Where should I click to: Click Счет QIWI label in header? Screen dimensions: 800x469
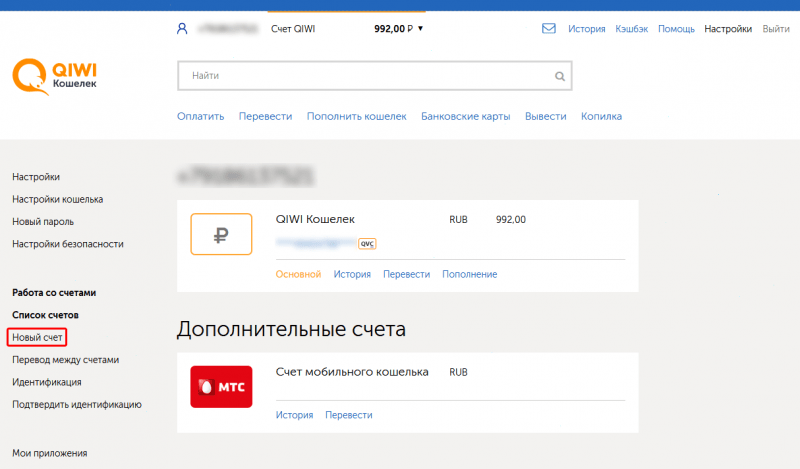[293, 29]
